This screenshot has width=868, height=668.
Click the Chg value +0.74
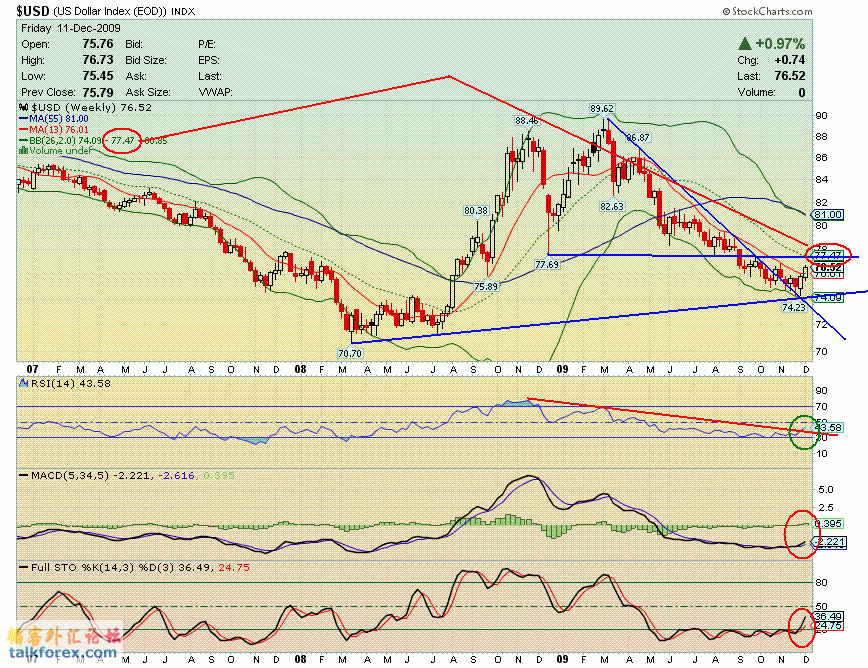tap(790, 60)
